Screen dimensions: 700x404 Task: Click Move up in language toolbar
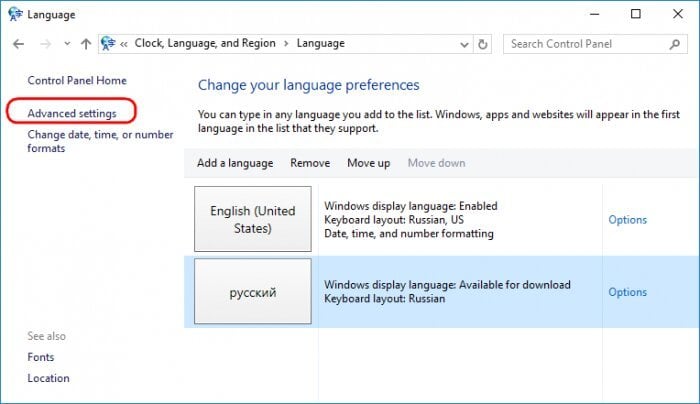point(369,163)
